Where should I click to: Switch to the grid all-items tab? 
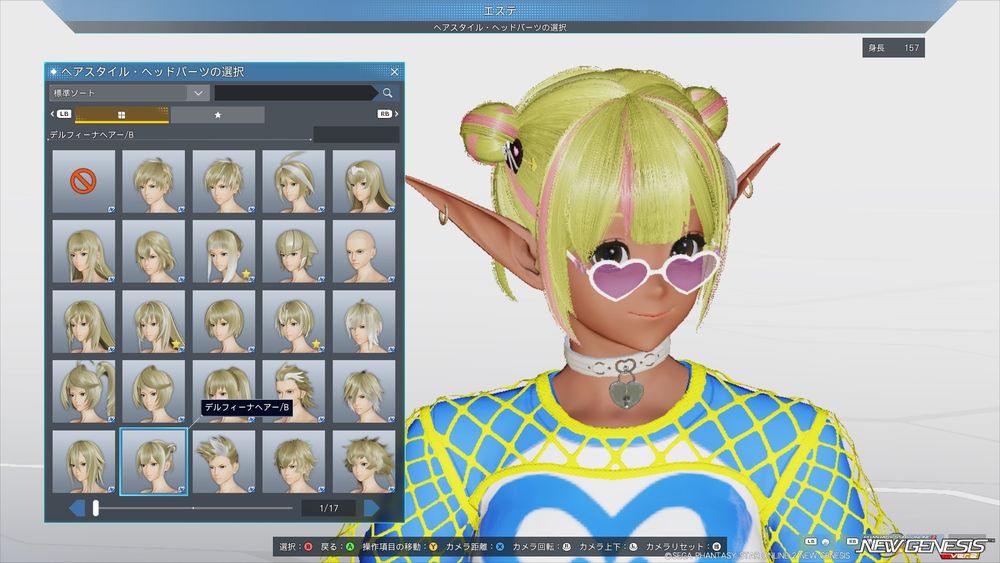122,115
